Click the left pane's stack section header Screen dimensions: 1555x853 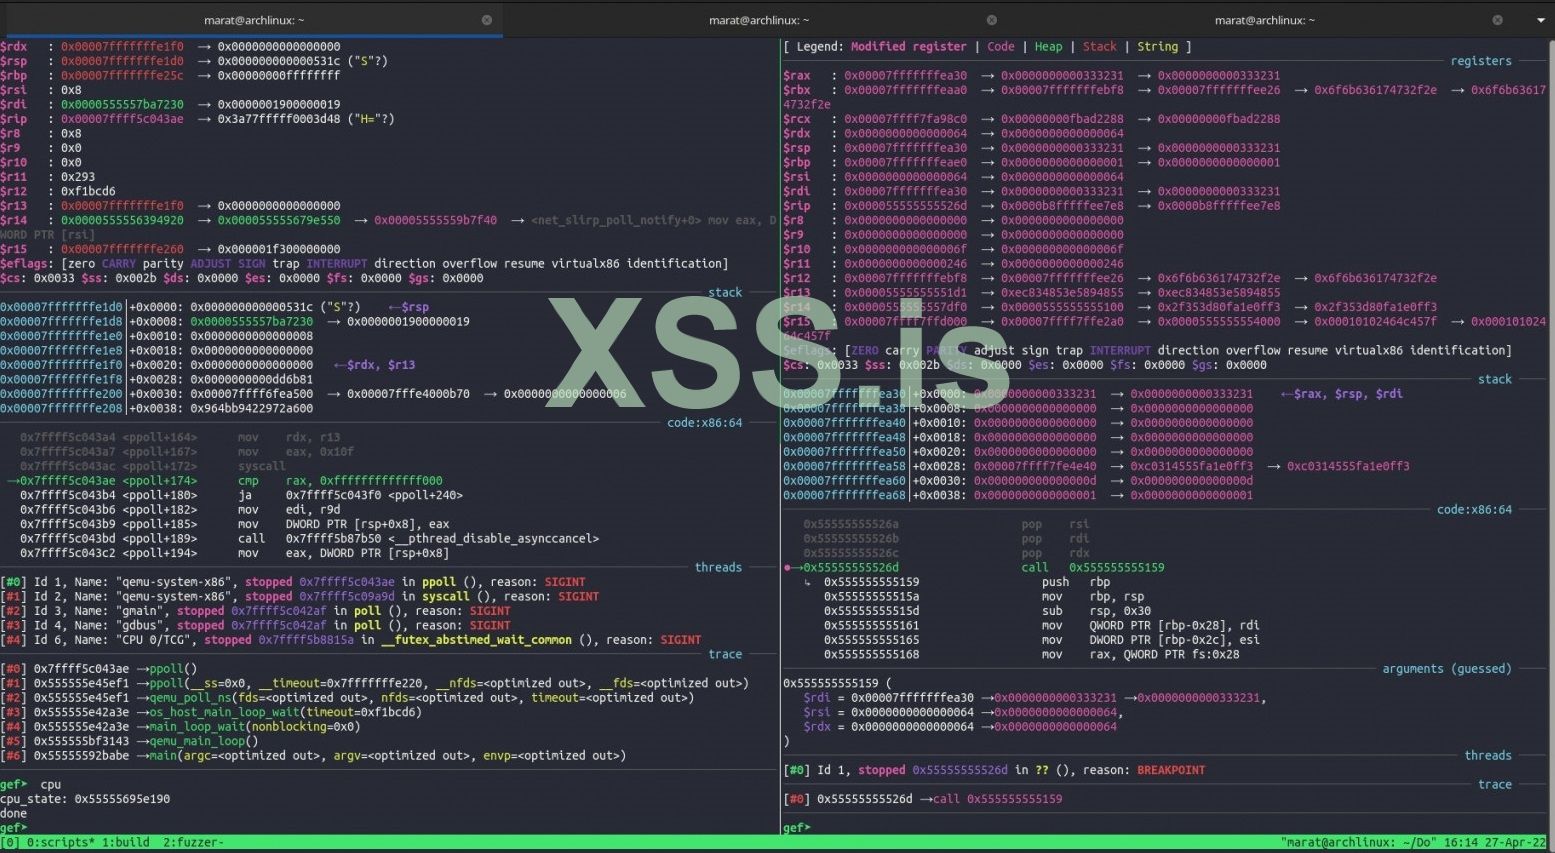tap(725, 293)
